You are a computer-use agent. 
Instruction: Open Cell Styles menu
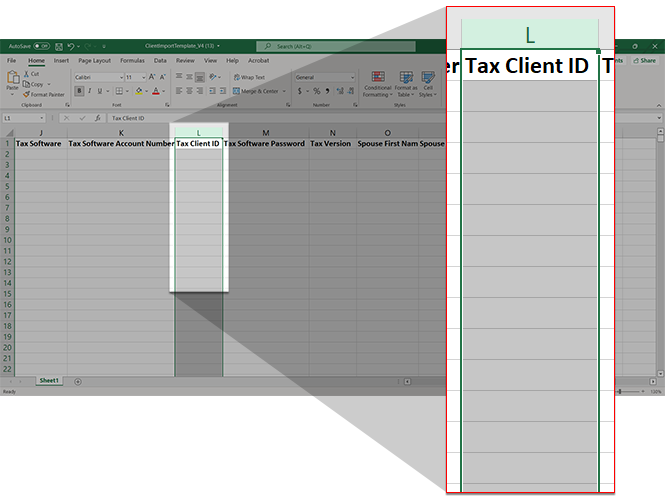point(428,84)
